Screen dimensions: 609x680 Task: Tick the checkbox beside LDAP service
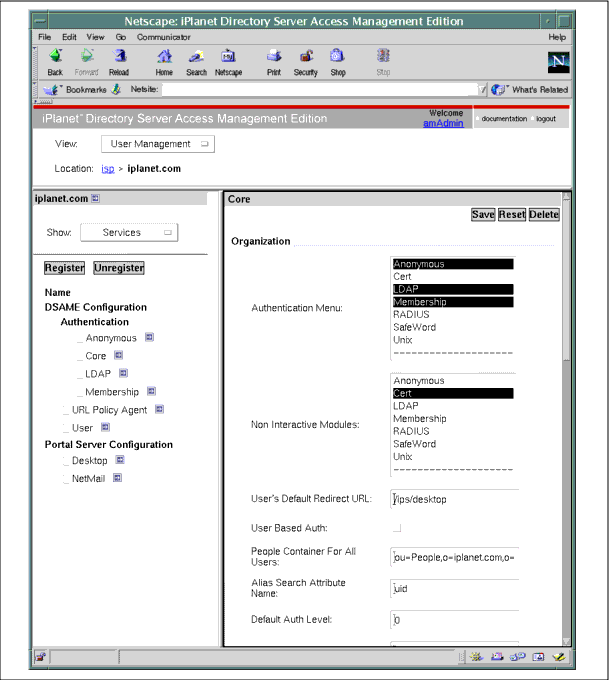click(x=79, y=375)
